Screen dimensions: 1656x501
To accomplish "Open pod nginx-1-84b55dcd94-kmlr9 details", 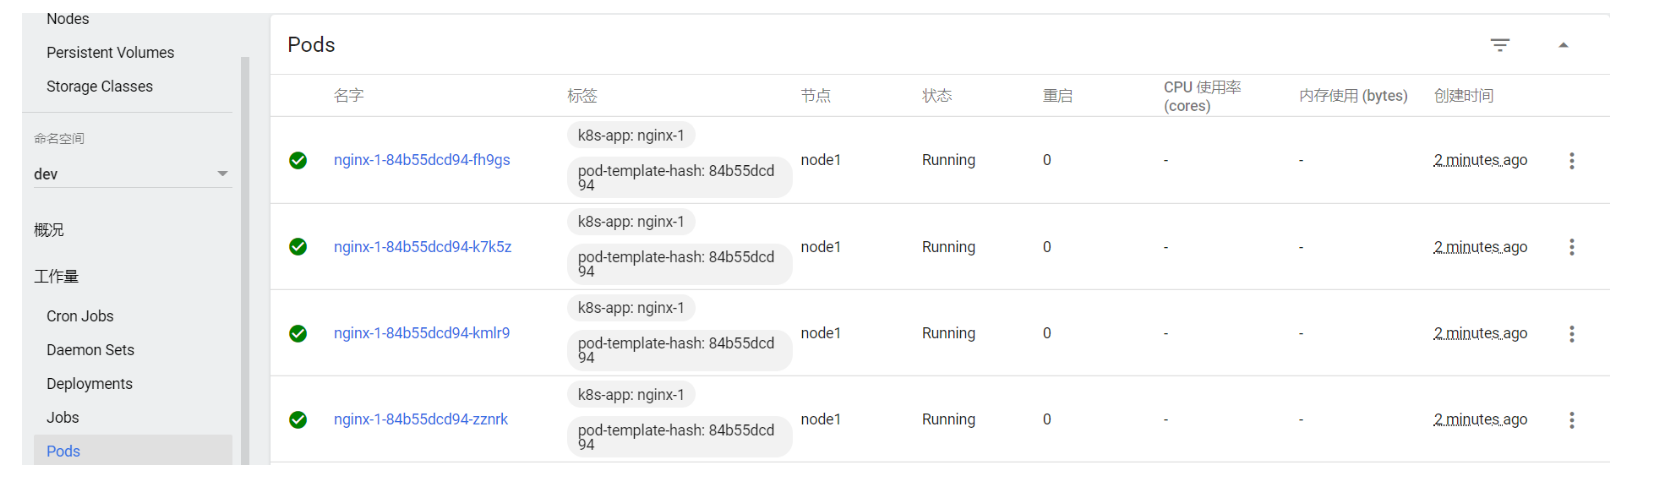I will (x=421, y=333).
